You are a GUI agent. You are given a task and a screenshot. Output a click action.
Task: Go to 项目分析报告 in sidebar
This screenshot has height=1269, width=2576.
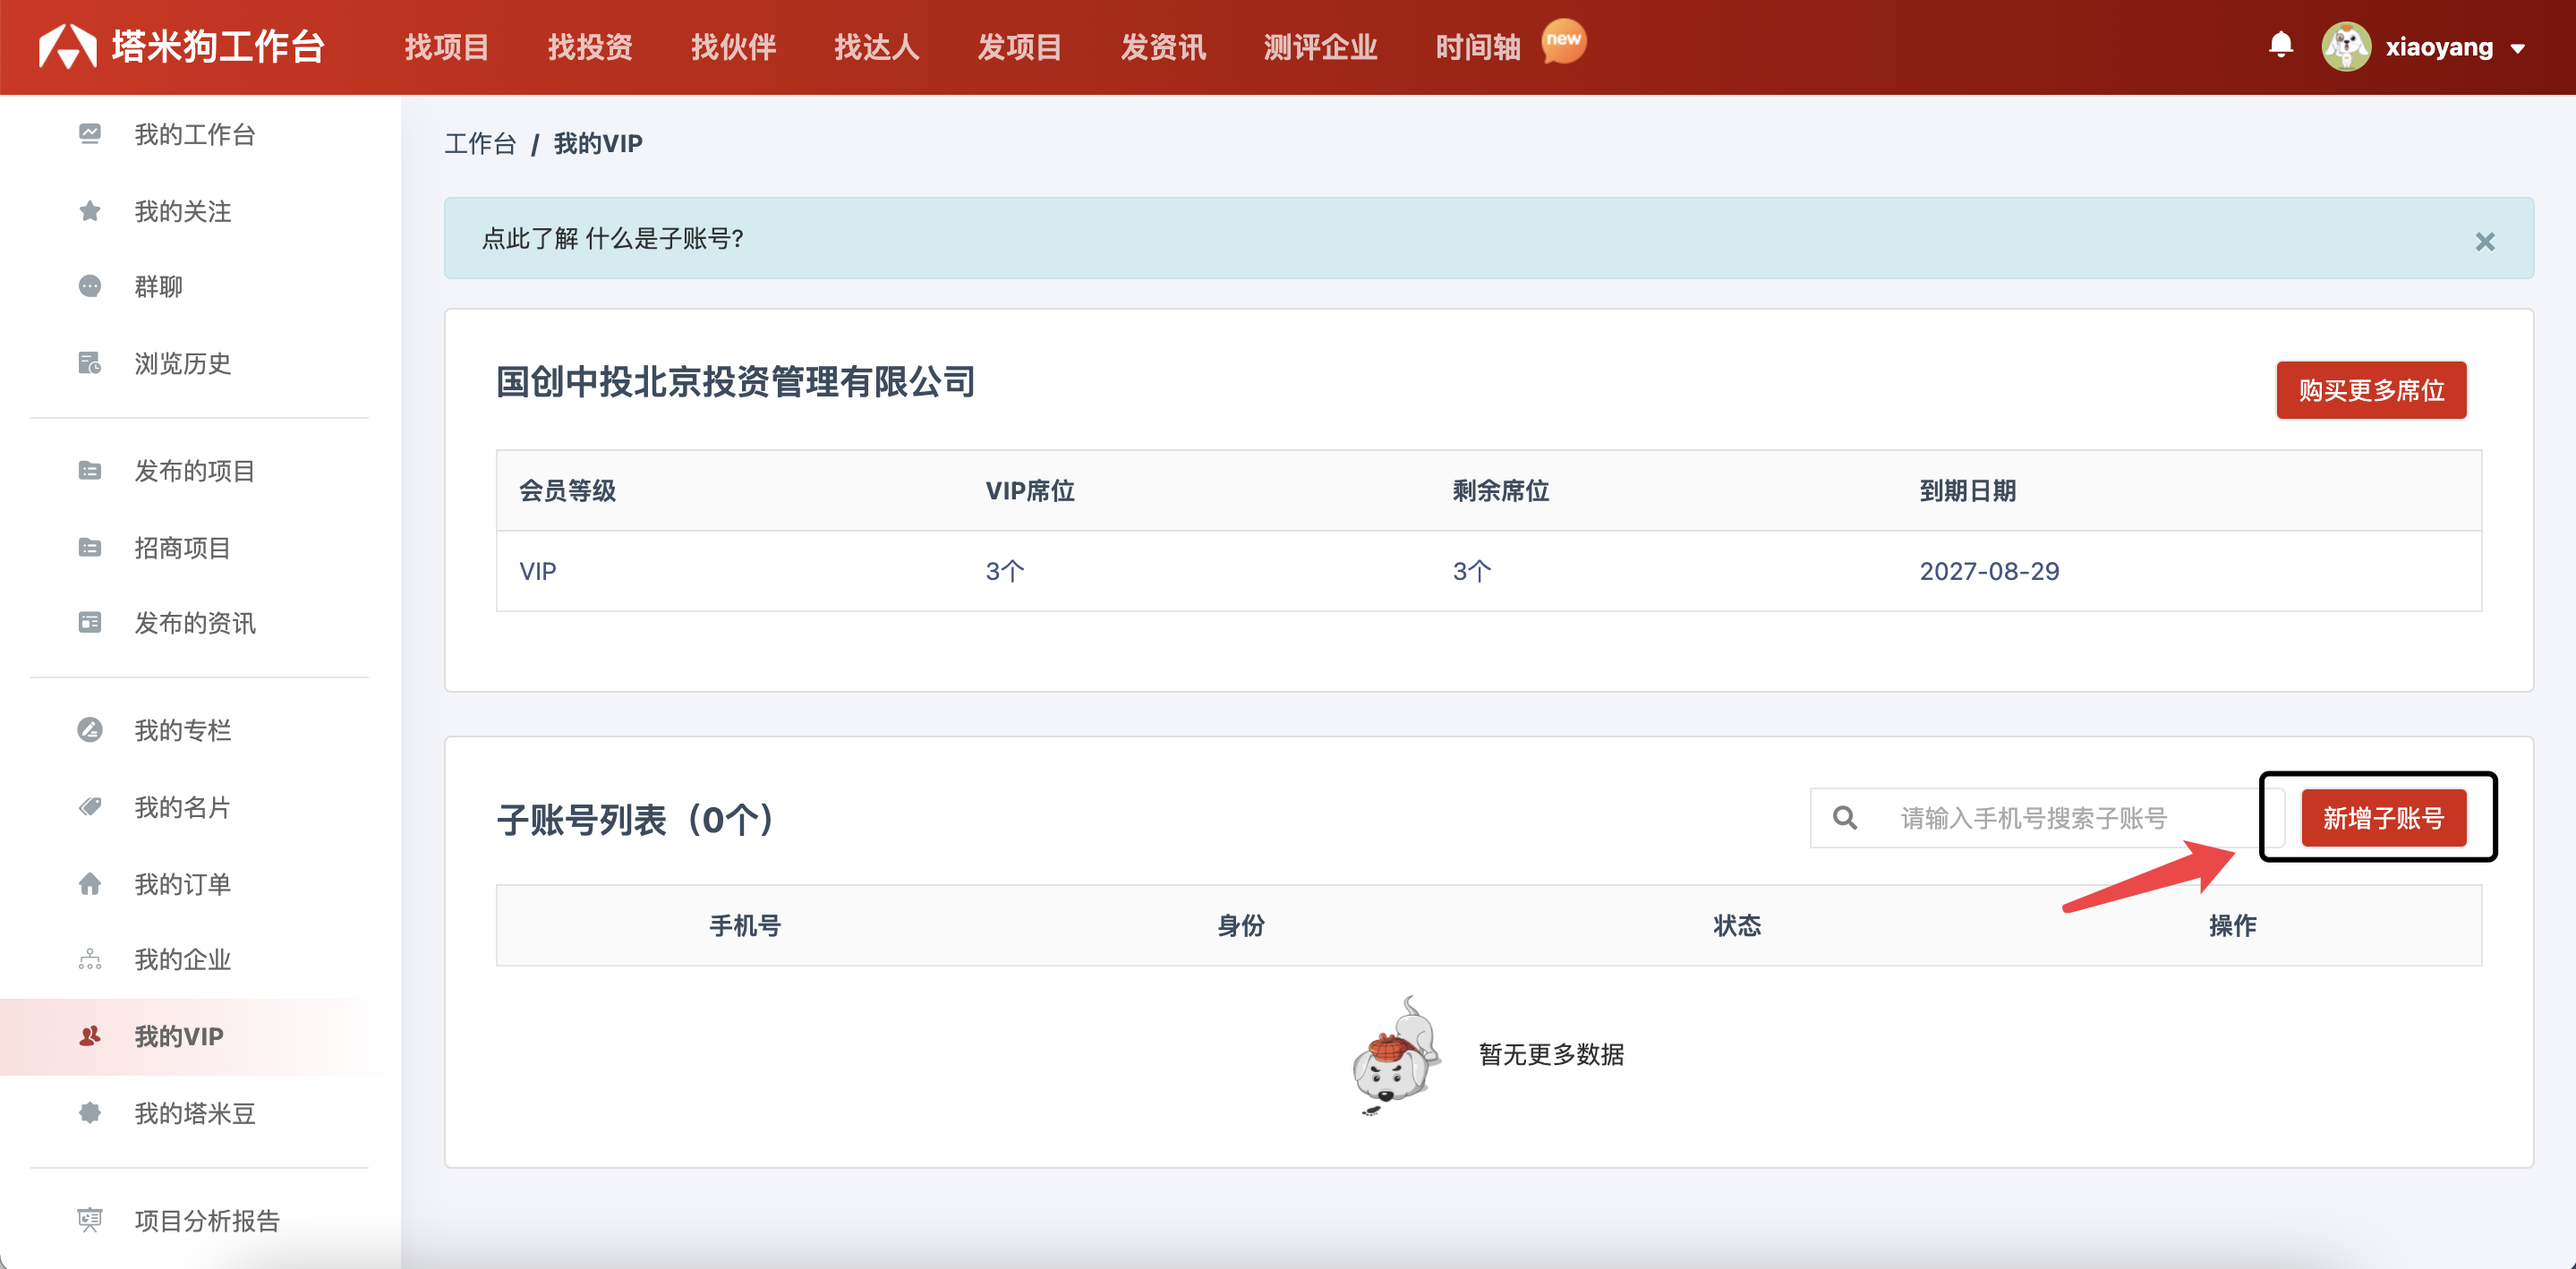(x=207, y=1220)
